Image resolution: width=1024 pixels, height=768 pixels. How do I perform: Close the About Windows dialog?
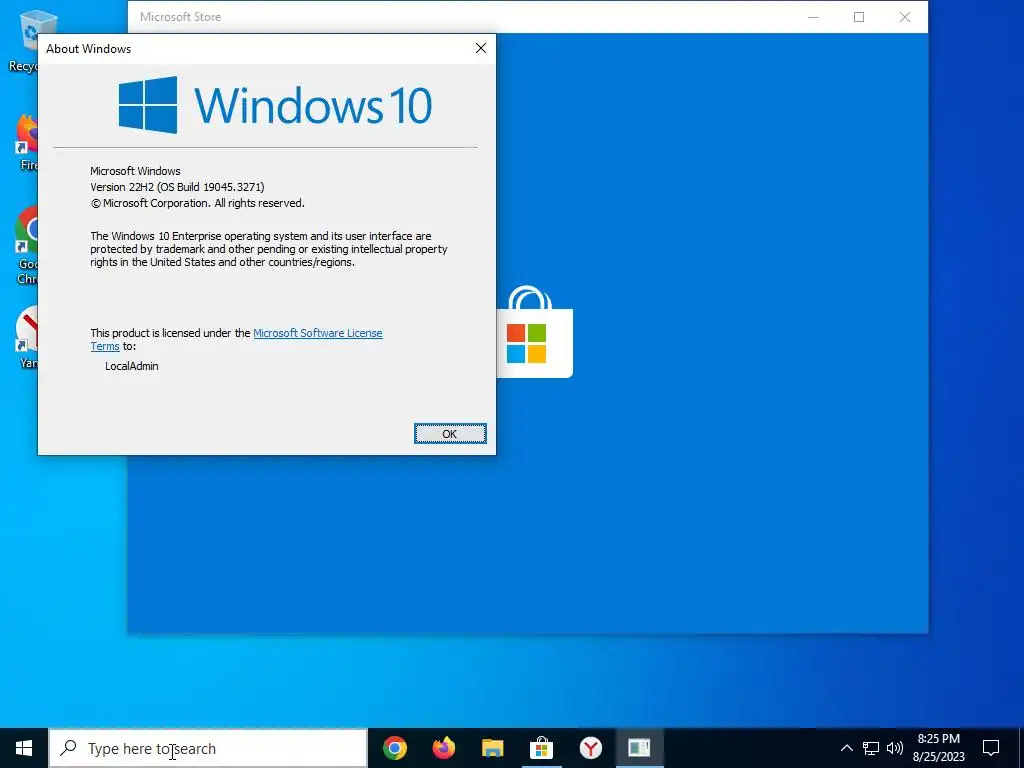coord(481,48)
